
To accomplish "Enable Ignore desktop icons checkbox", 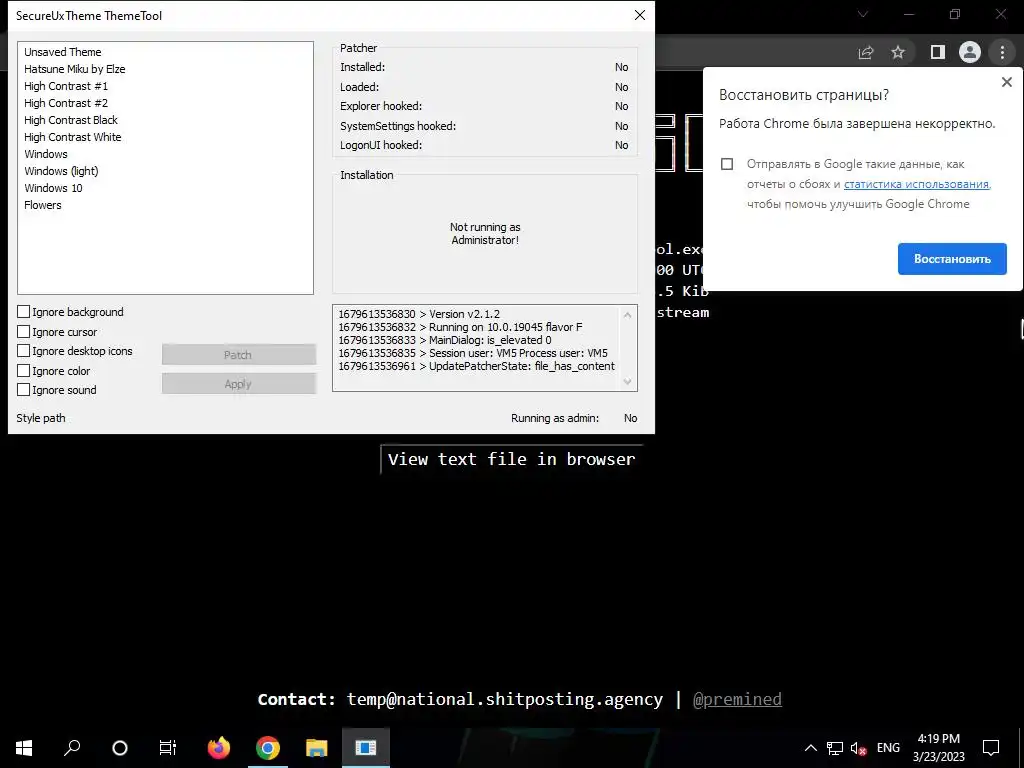I will pos(24,351).
